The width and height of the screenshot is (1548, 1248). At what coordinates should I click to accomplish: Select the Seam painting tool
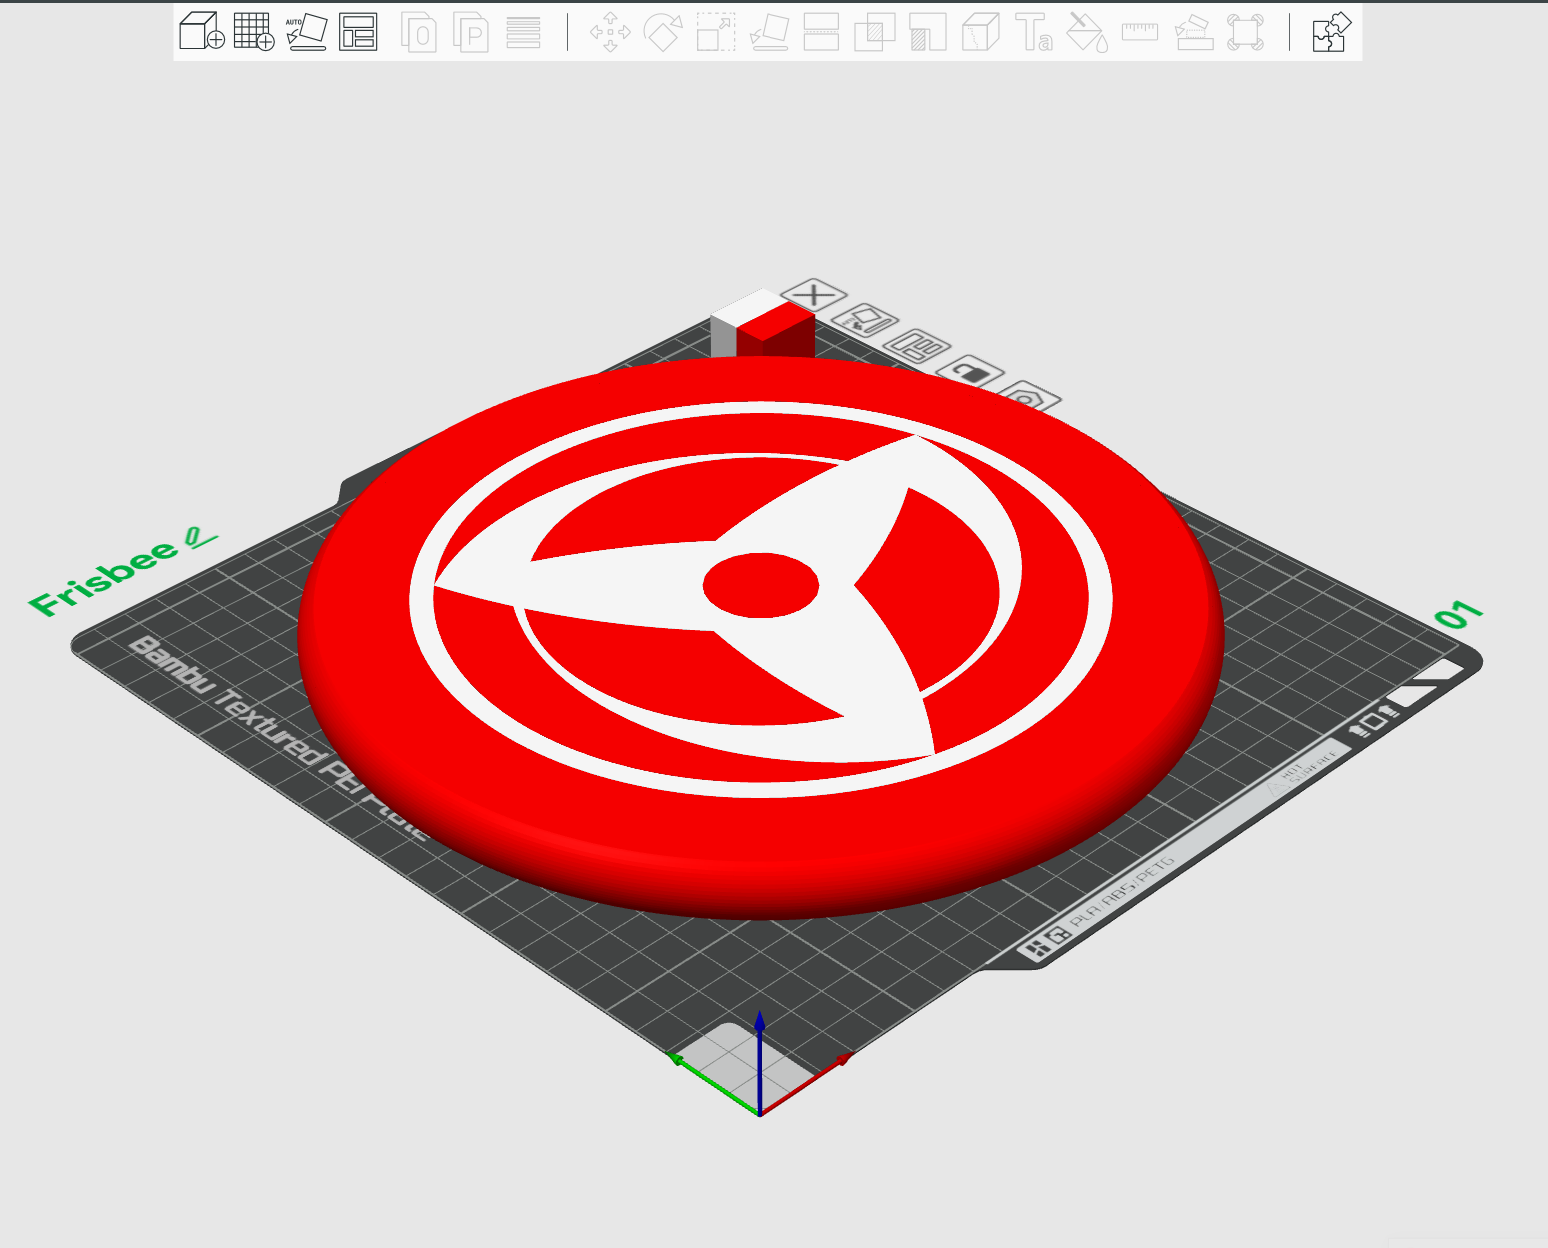point(981,32)
